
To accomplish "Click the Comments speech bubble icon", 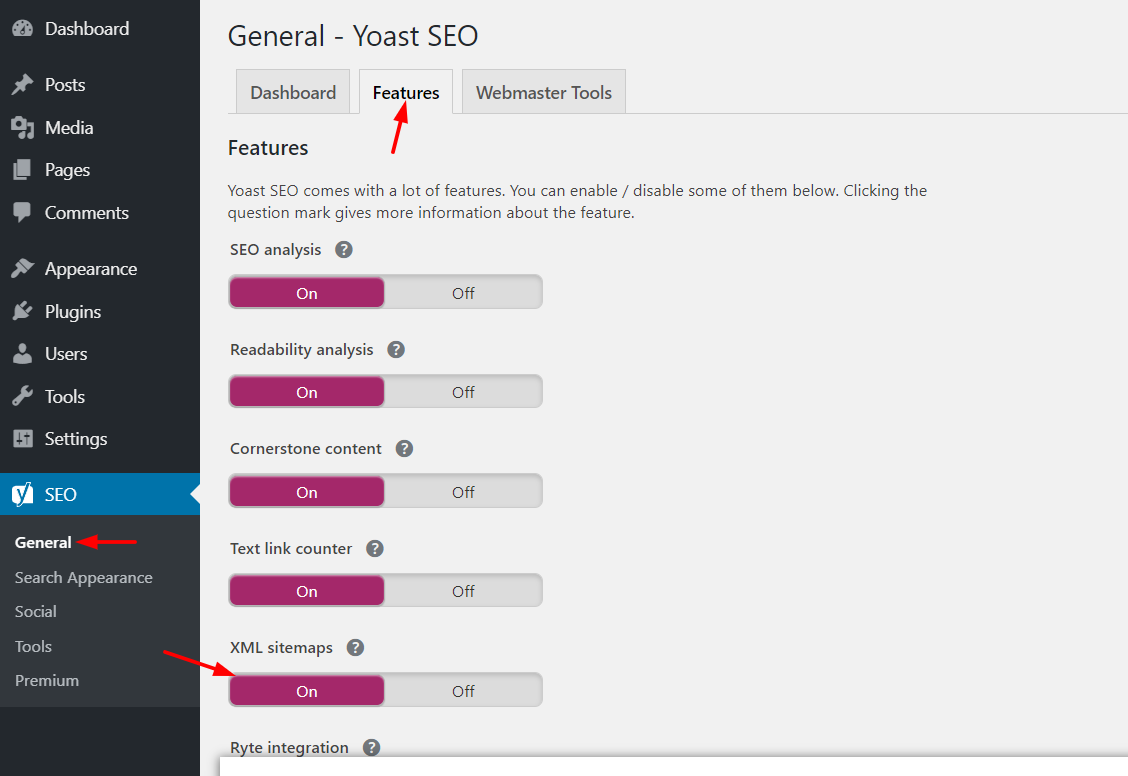I will click(22, 213).
